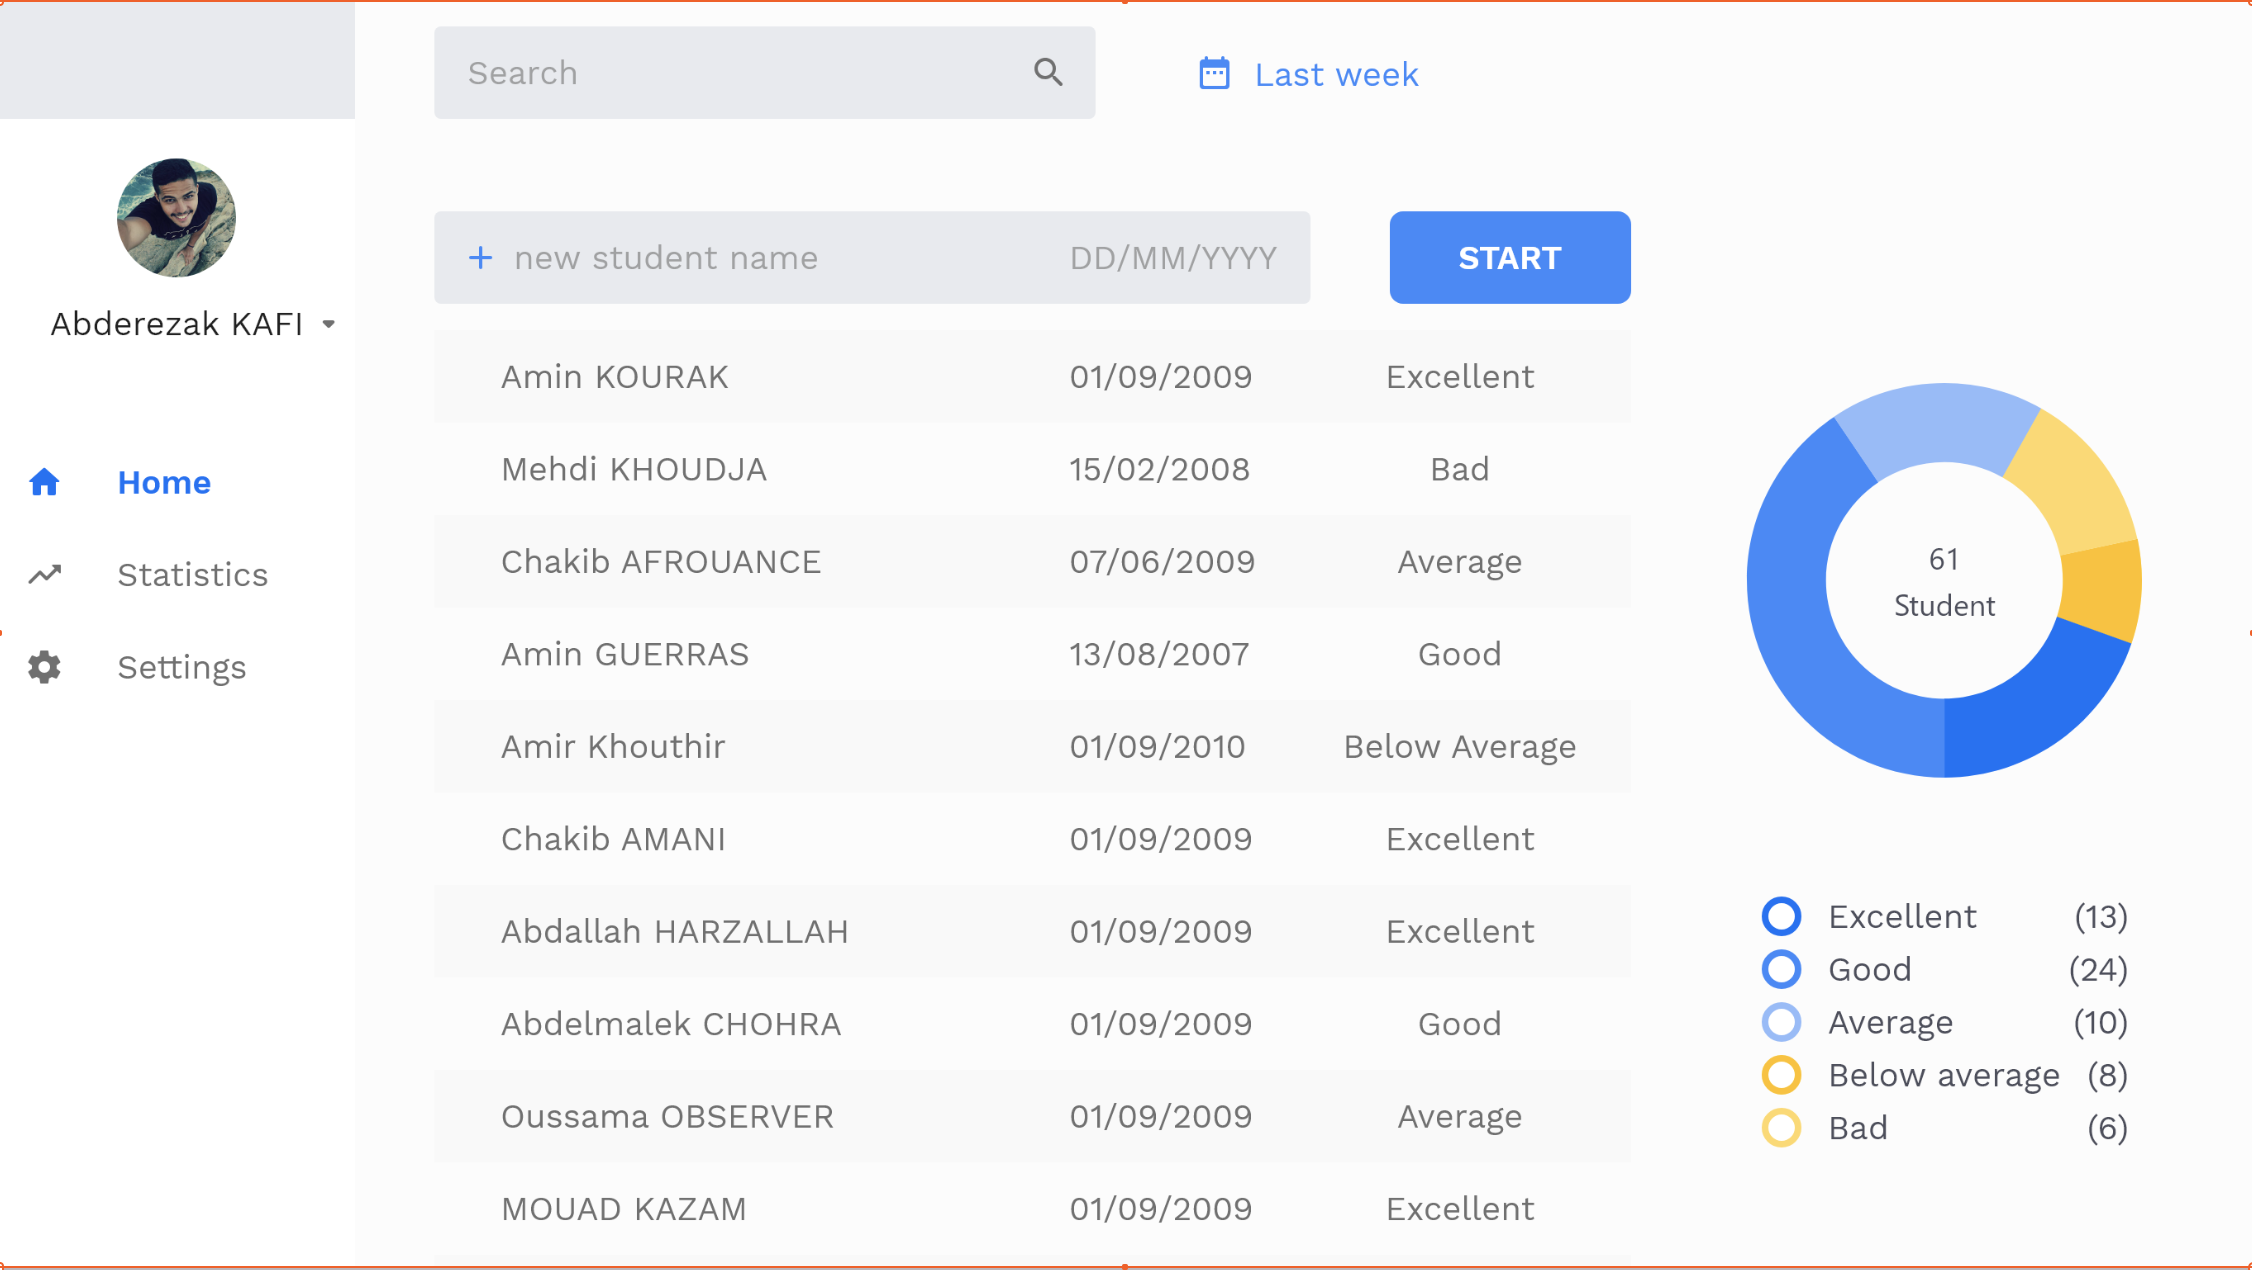Click the plus icon for new student

click(481, 258)
